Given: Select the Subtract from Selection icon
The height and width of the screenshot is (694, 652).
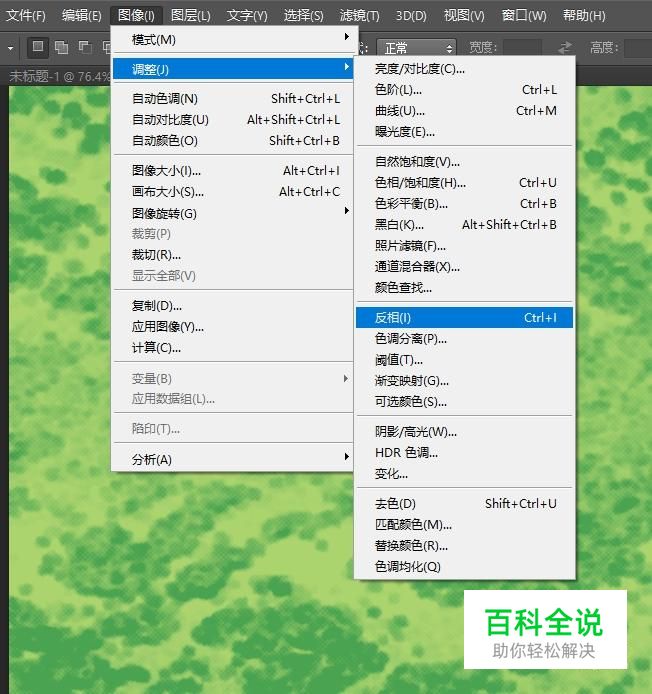Looking at the screenshot, I should (85, 47).
